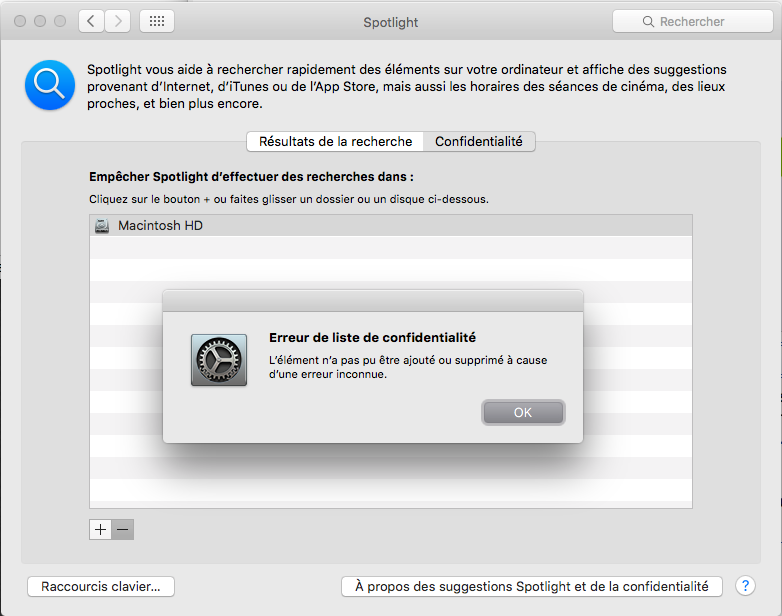Show all preferences grid button
Screen dimensions: 782x616
point(157,21)
